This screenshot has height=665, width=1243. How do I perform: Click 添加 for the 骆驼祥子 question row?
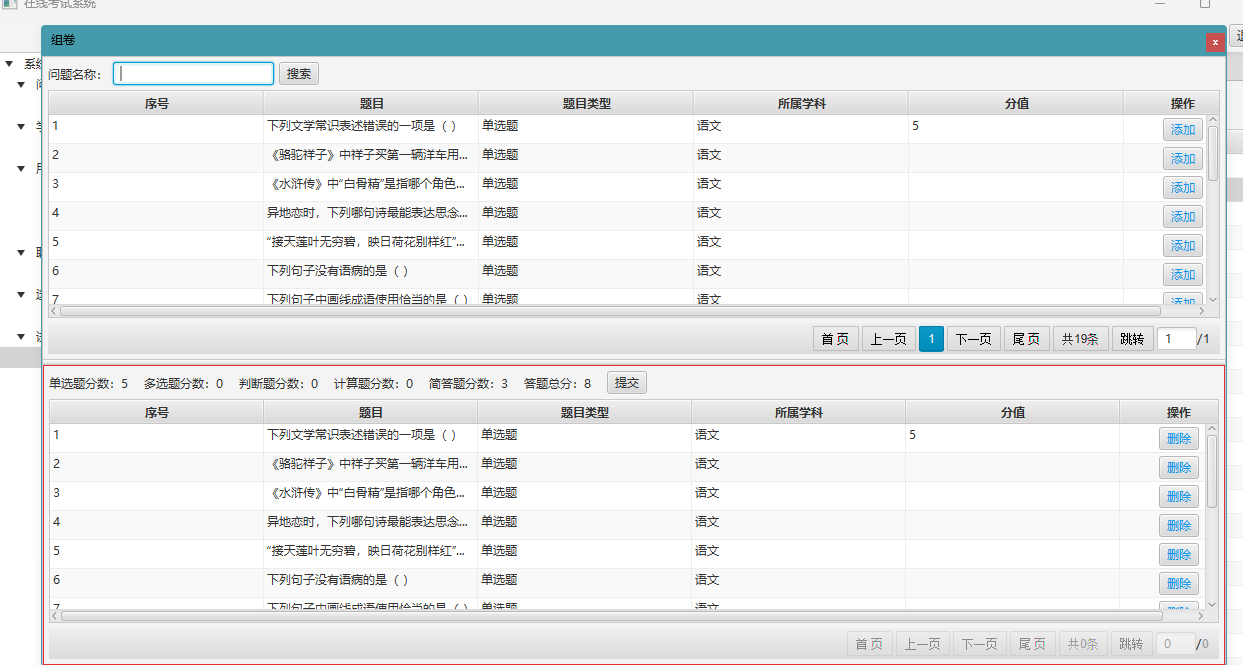1182,159
